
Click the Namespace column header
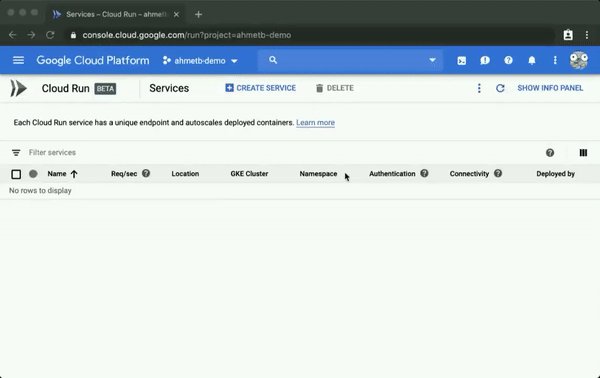point(318,174)
